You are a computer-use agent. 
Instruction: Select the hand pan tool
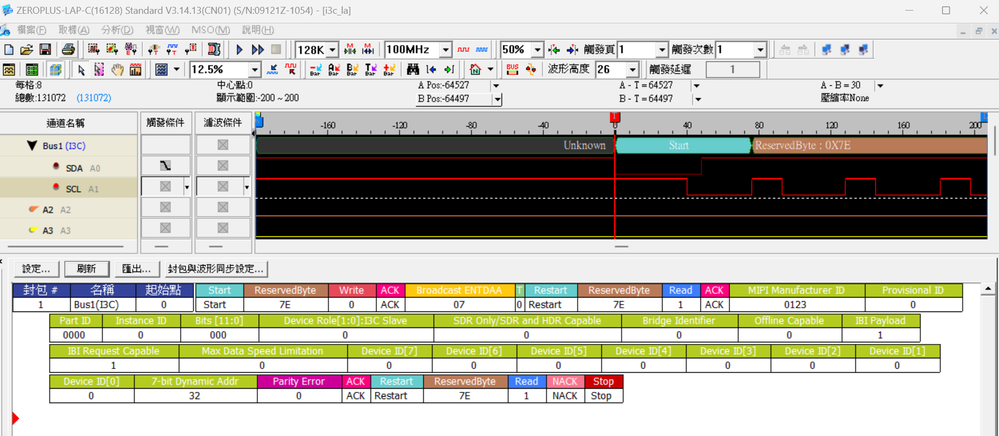[x=118, y=70]
